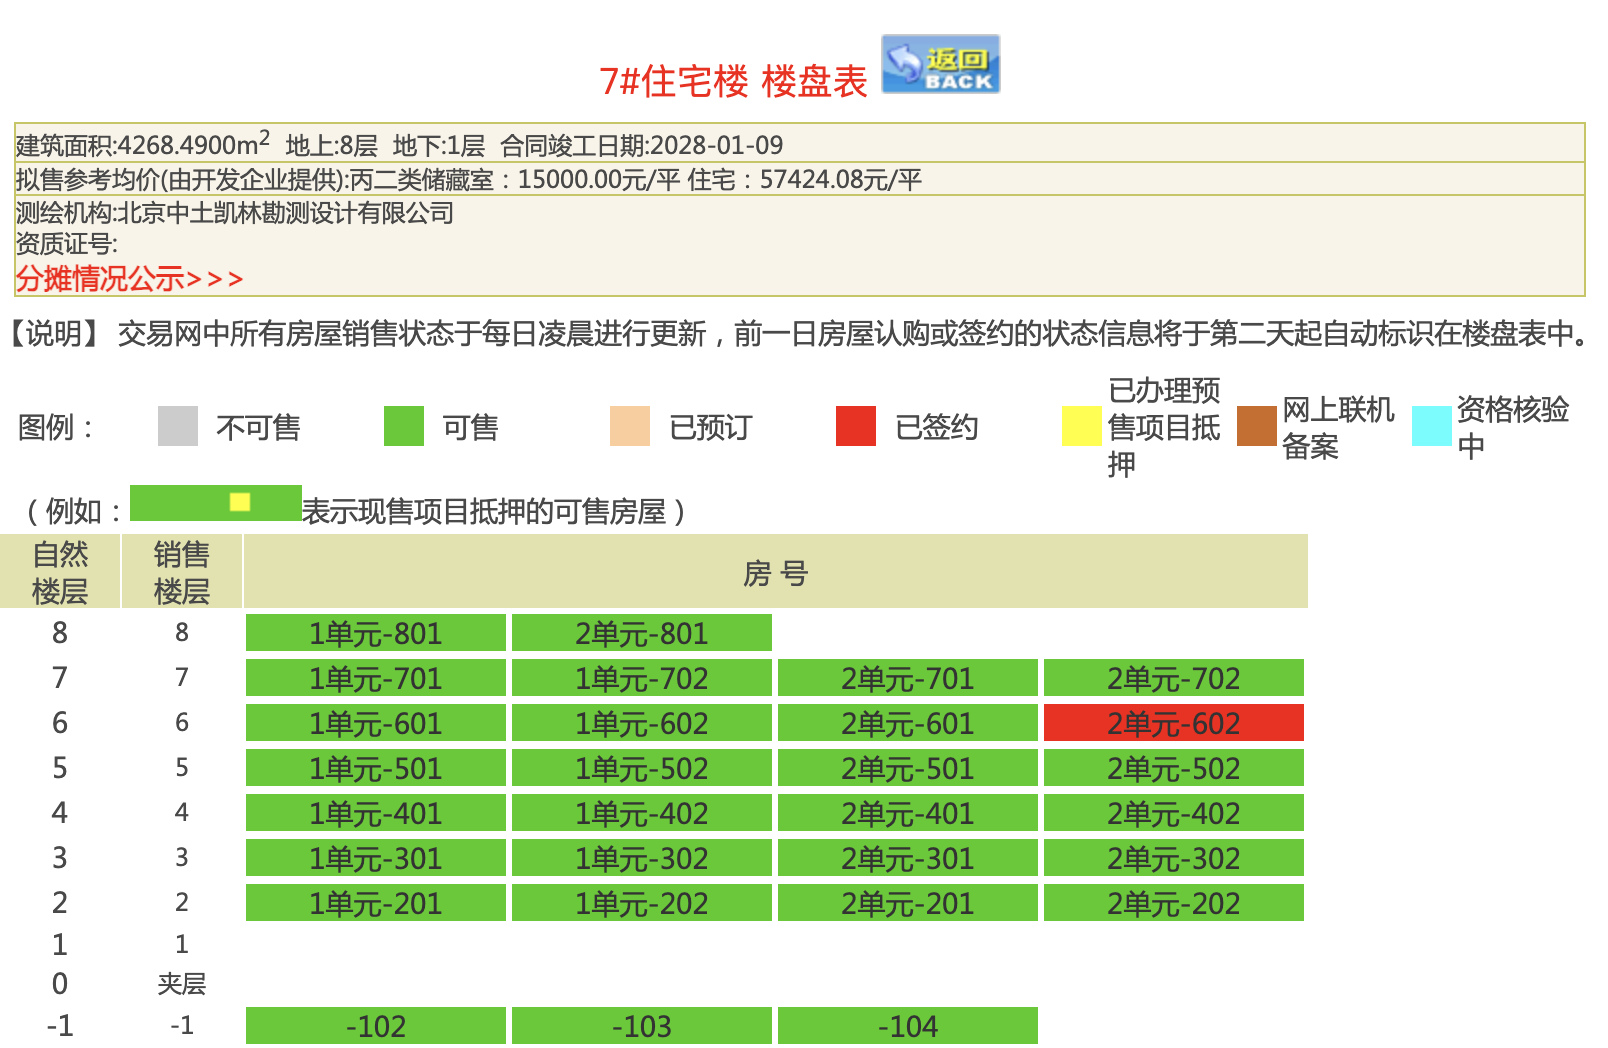Open basement storage room -102

376,1026
